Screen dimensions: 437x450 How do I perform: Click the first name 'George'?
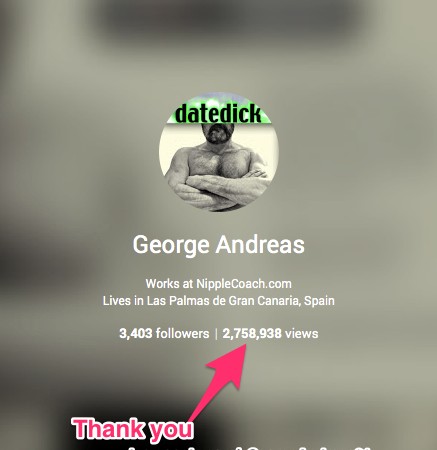[x=171, y=246]
